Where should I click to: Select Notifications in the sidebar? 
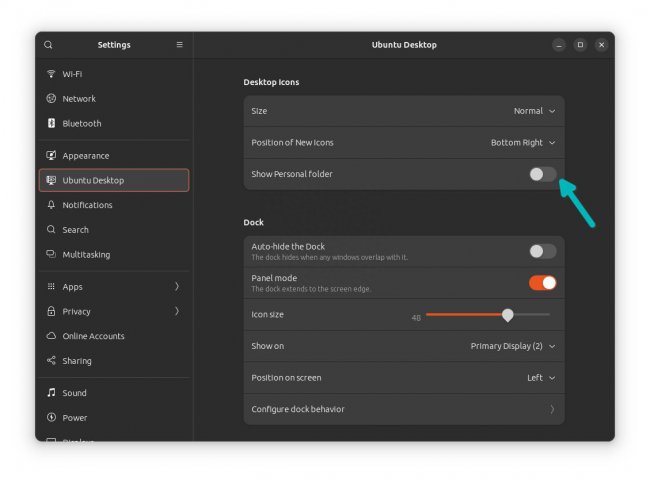coord(114,205)
